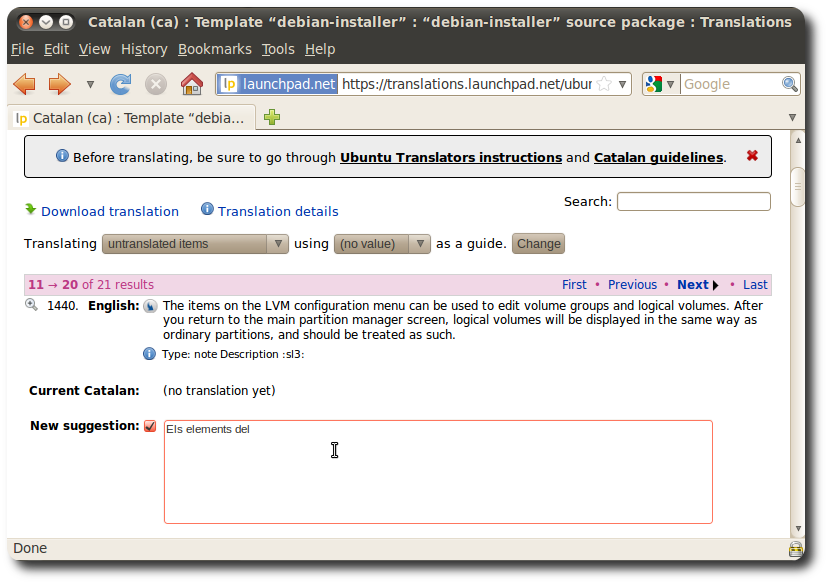Click the browser Forward arrow button

59,84
